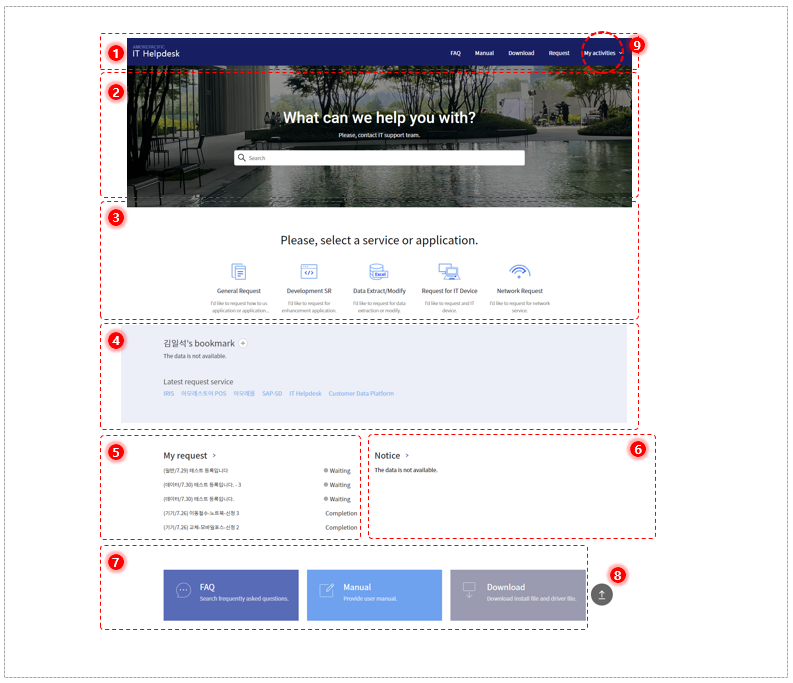The image size is (793, 683).
Task: Open the FAQ menu in header
Action: point(455,53)
